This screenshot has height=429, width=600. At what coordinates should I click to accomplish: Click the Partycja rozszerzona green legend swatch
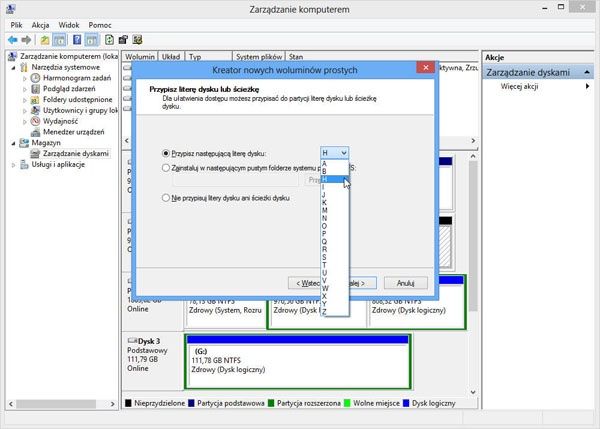coord(271,403)
